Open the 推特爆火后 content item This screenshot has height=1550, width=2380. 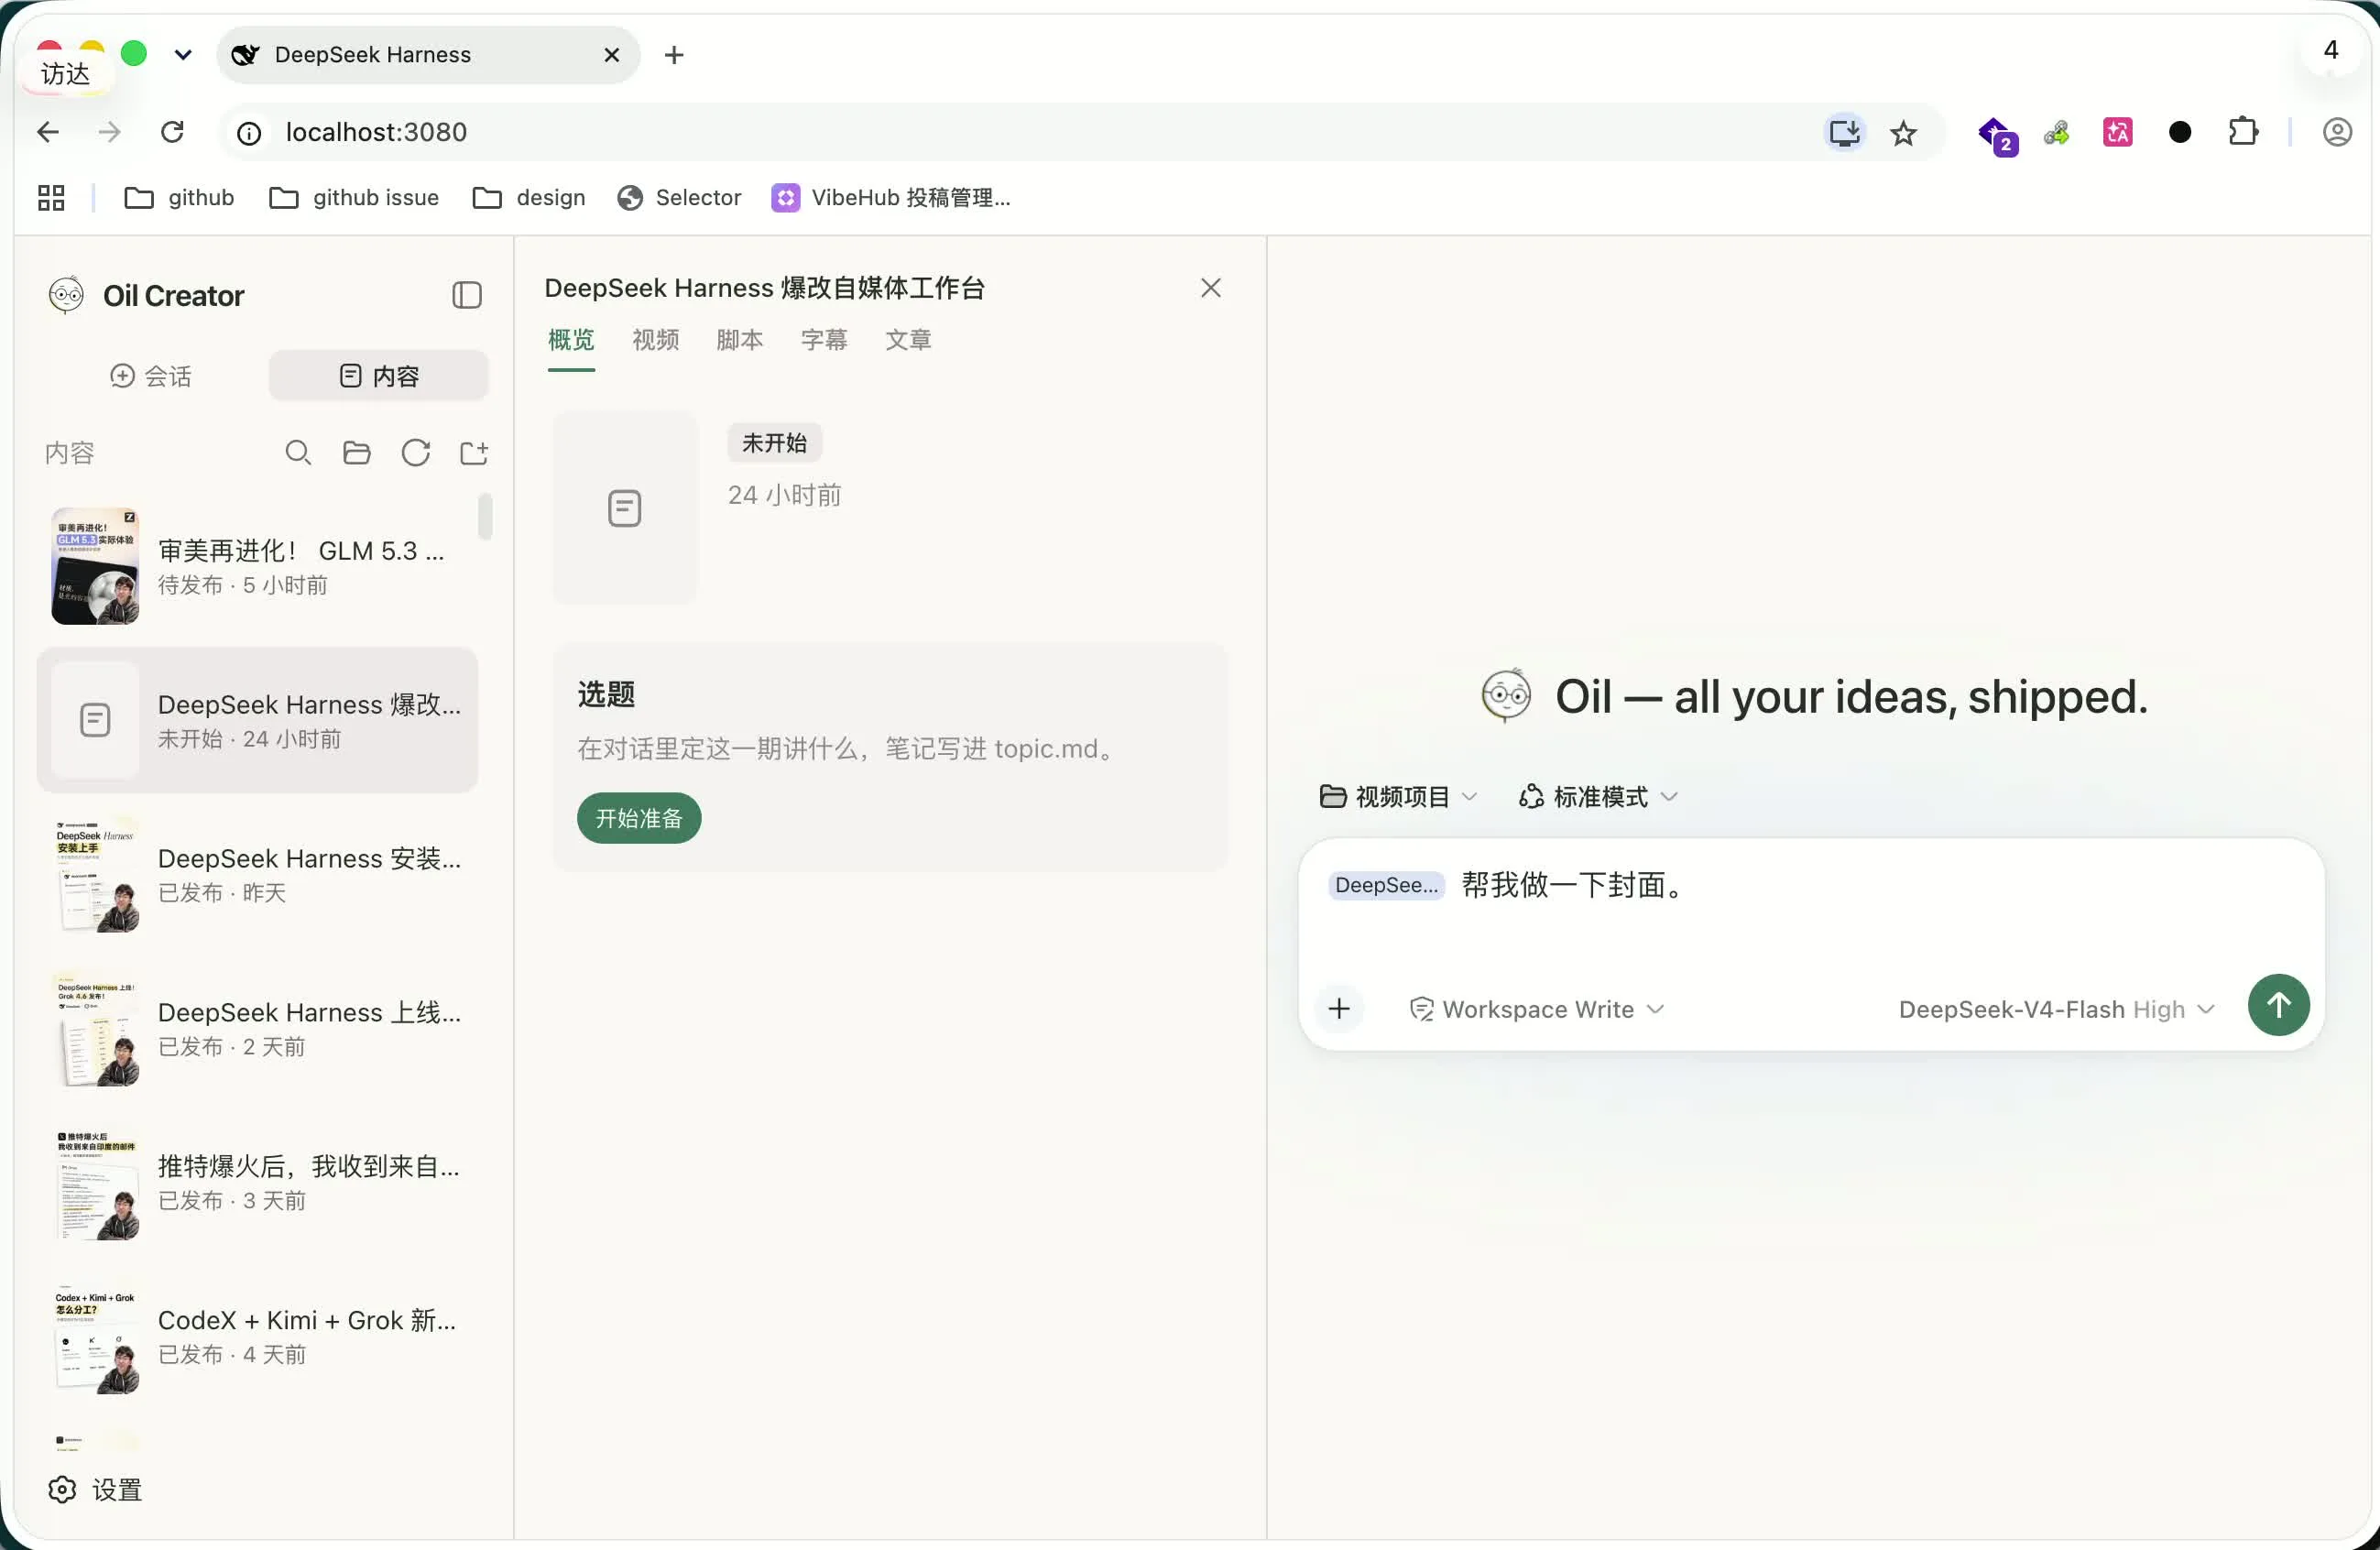[258, 1182]
